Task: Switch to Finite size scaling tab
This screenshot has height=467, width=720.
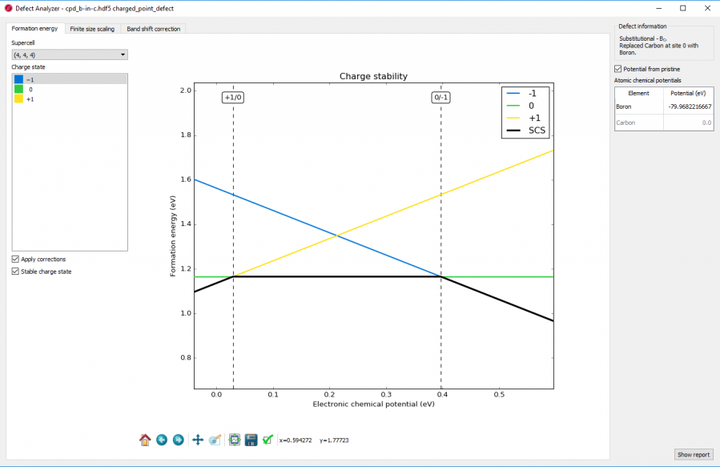Action: pyautogui.click(x=92, y=28)
